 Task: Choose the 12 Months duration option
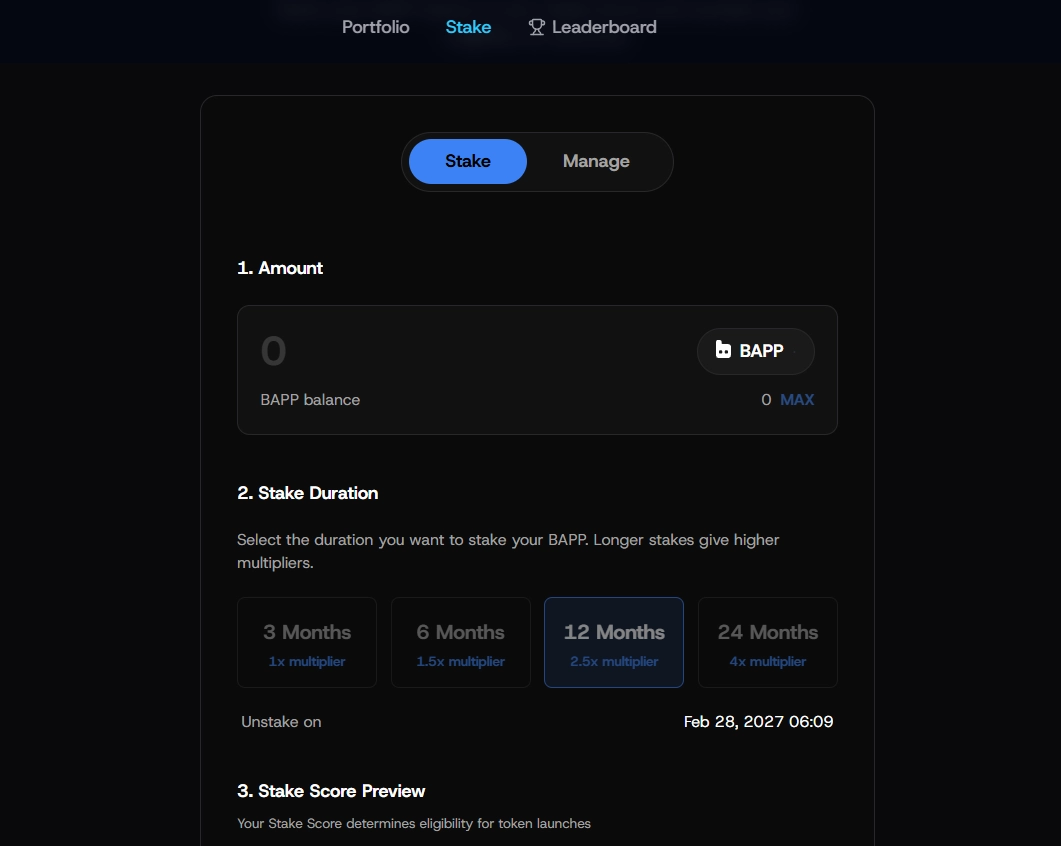(614, 642)
